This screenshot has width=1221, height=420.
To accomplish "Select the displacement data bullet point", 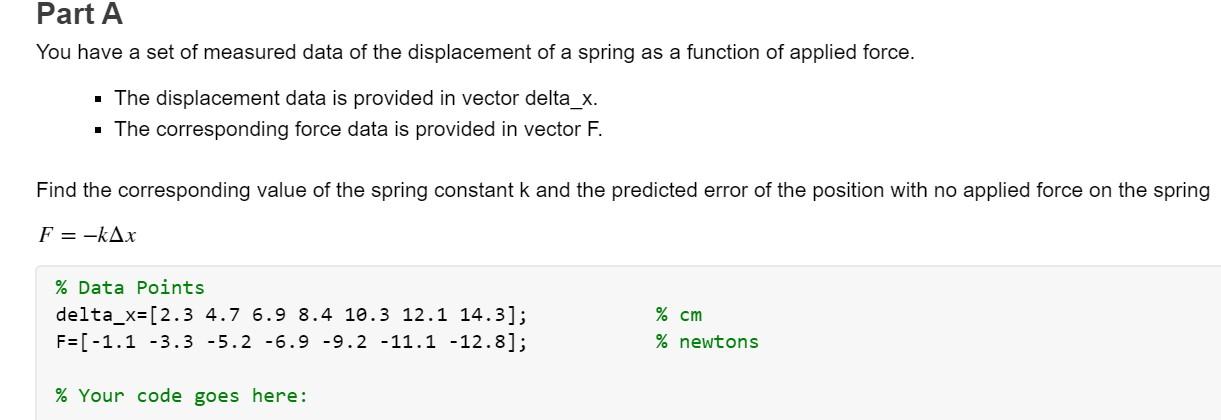I will pyautogui.click(x=356, y=98).
